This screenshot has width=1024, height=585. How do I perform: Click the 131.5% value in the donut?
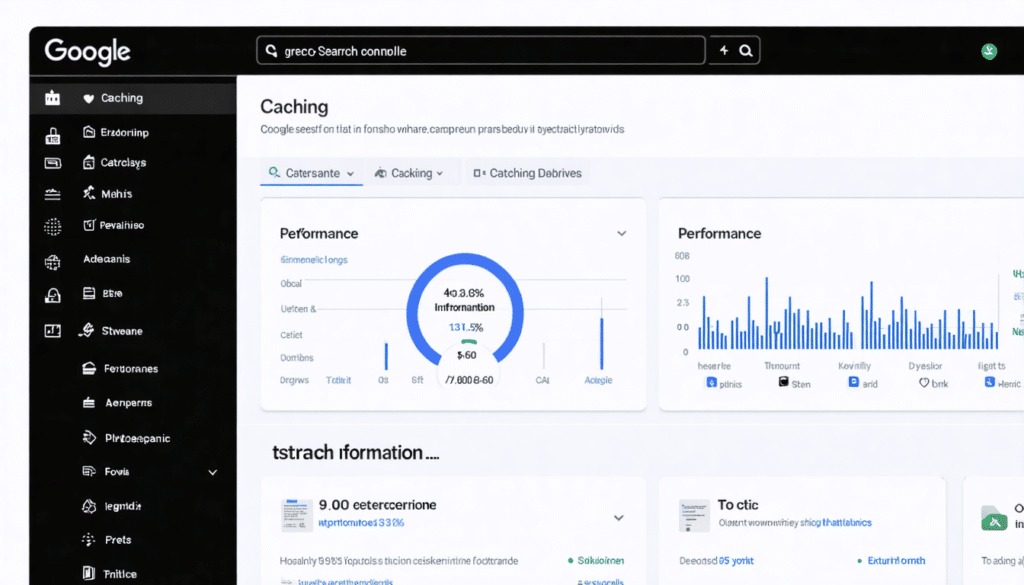pyautogui.click(x=466, y=327)
